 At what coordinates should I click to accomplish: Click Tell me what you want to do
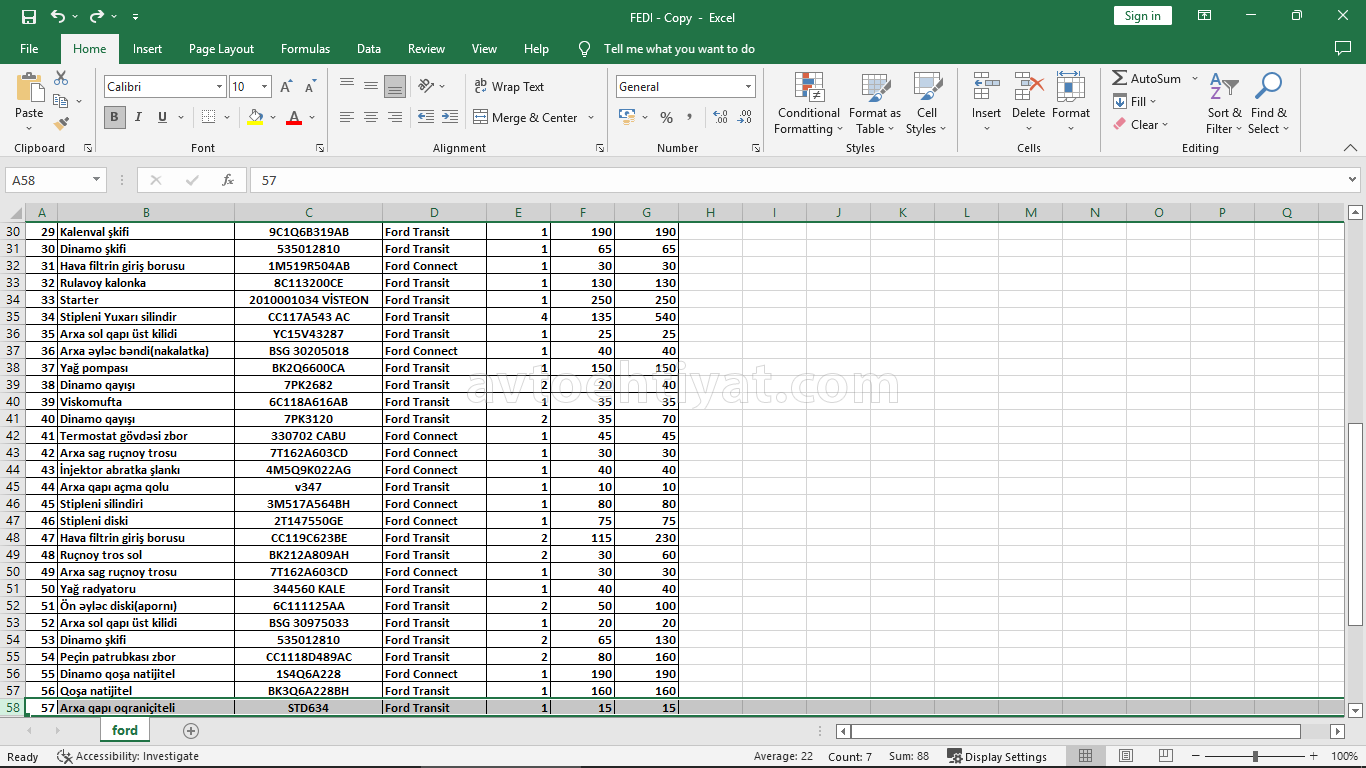tap(679, 49)
